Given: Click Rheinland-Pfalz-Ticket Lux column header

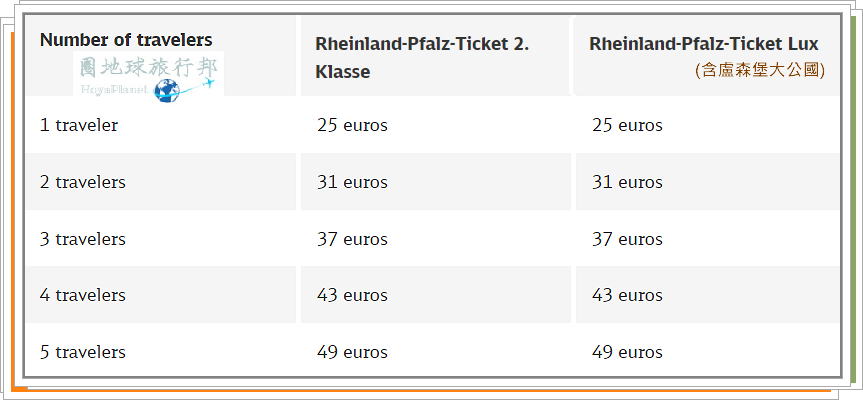Looking at the screenshot, I should pyautogui.click(x=703, y=43).
